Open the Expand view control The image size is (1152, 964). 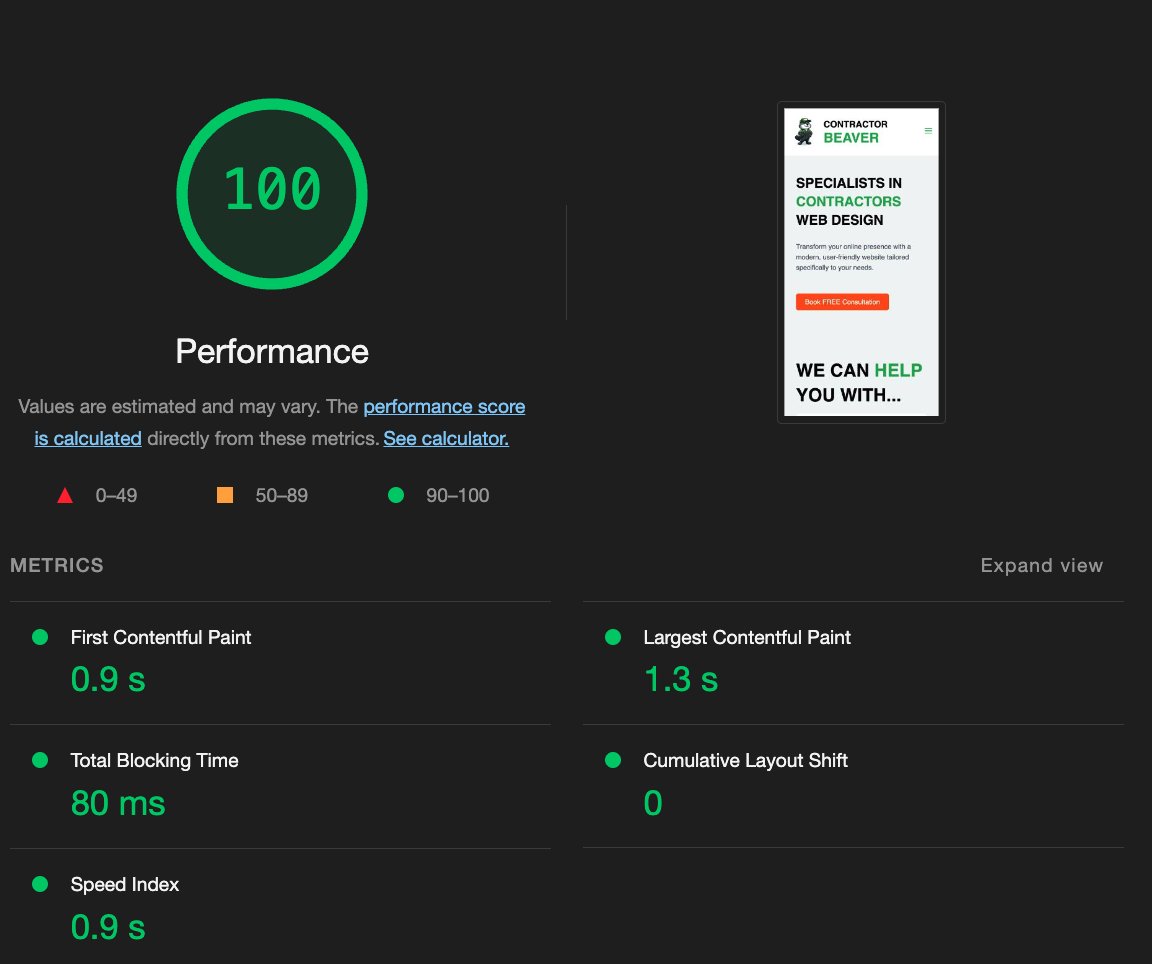coord(1041,565)
